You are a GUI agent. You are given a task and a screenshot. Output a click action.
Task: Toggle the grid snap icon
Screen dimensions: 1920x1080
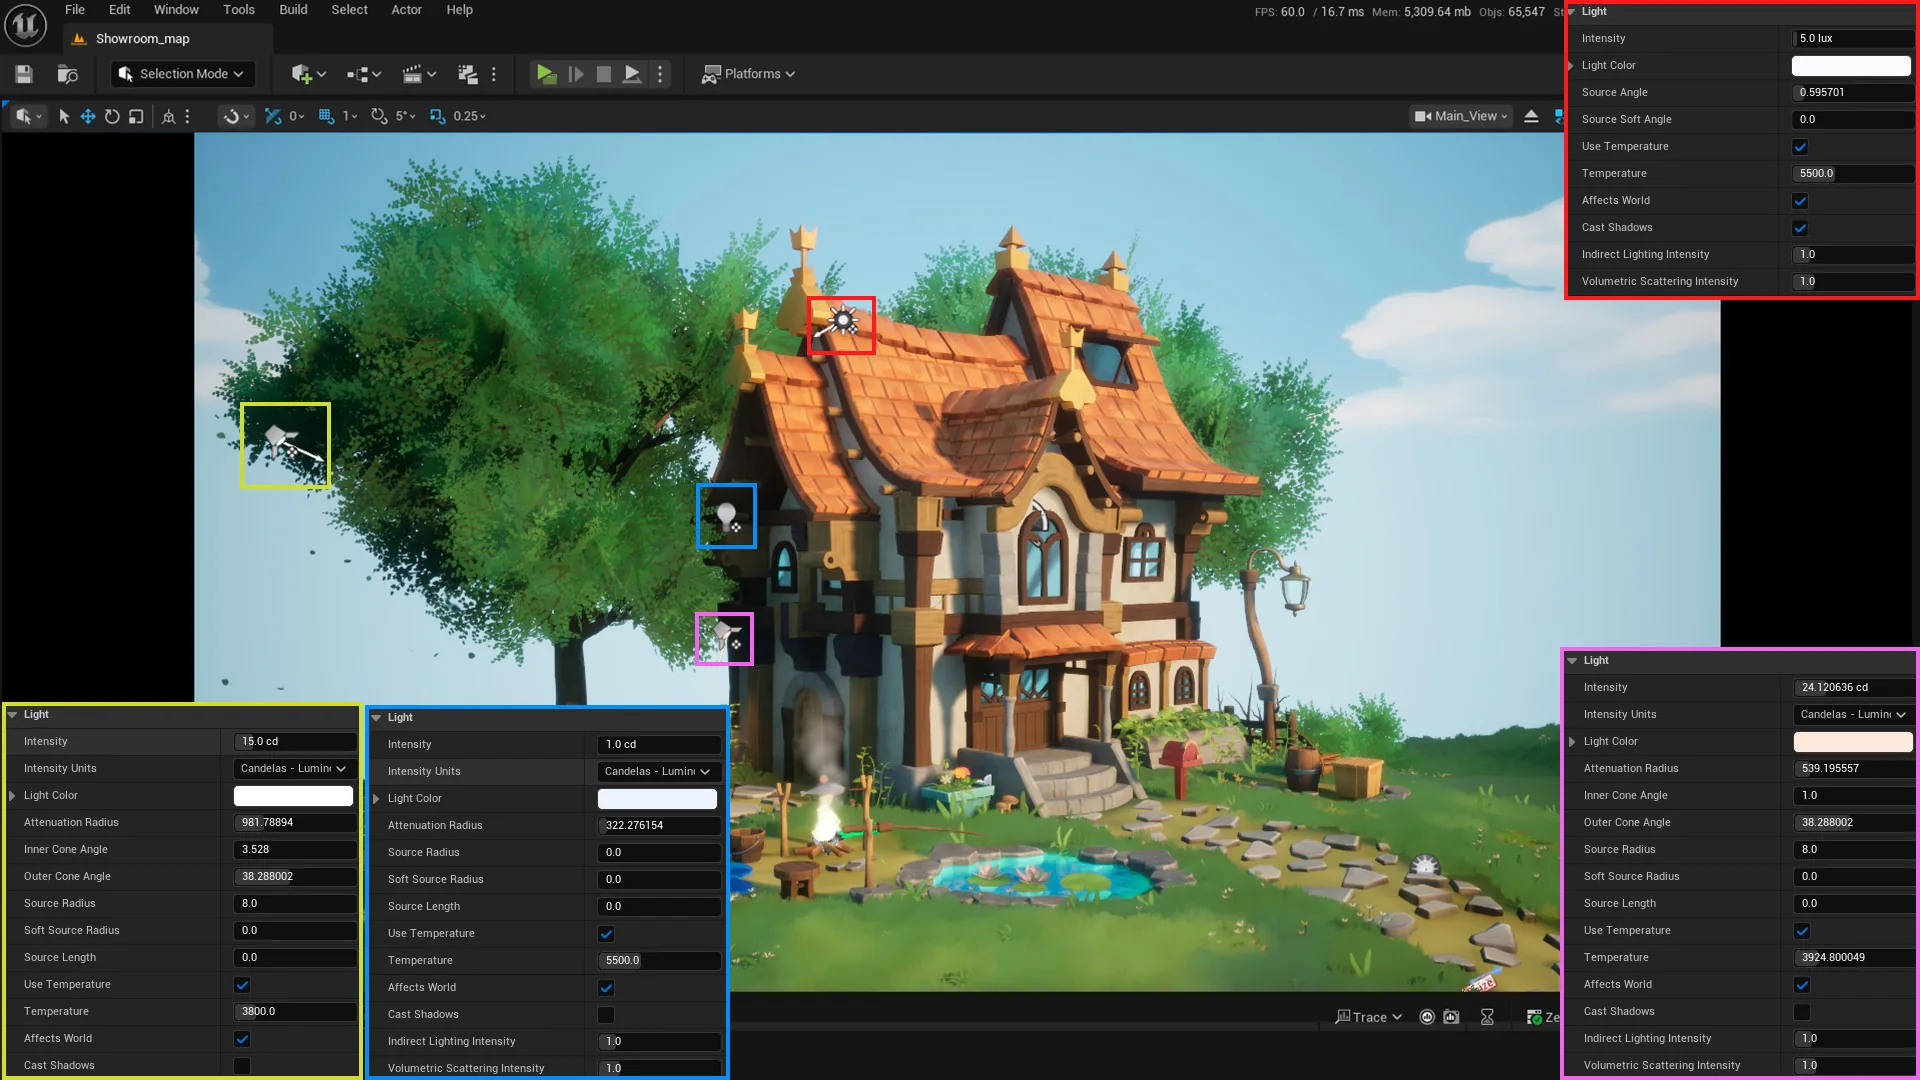point(326,116)
